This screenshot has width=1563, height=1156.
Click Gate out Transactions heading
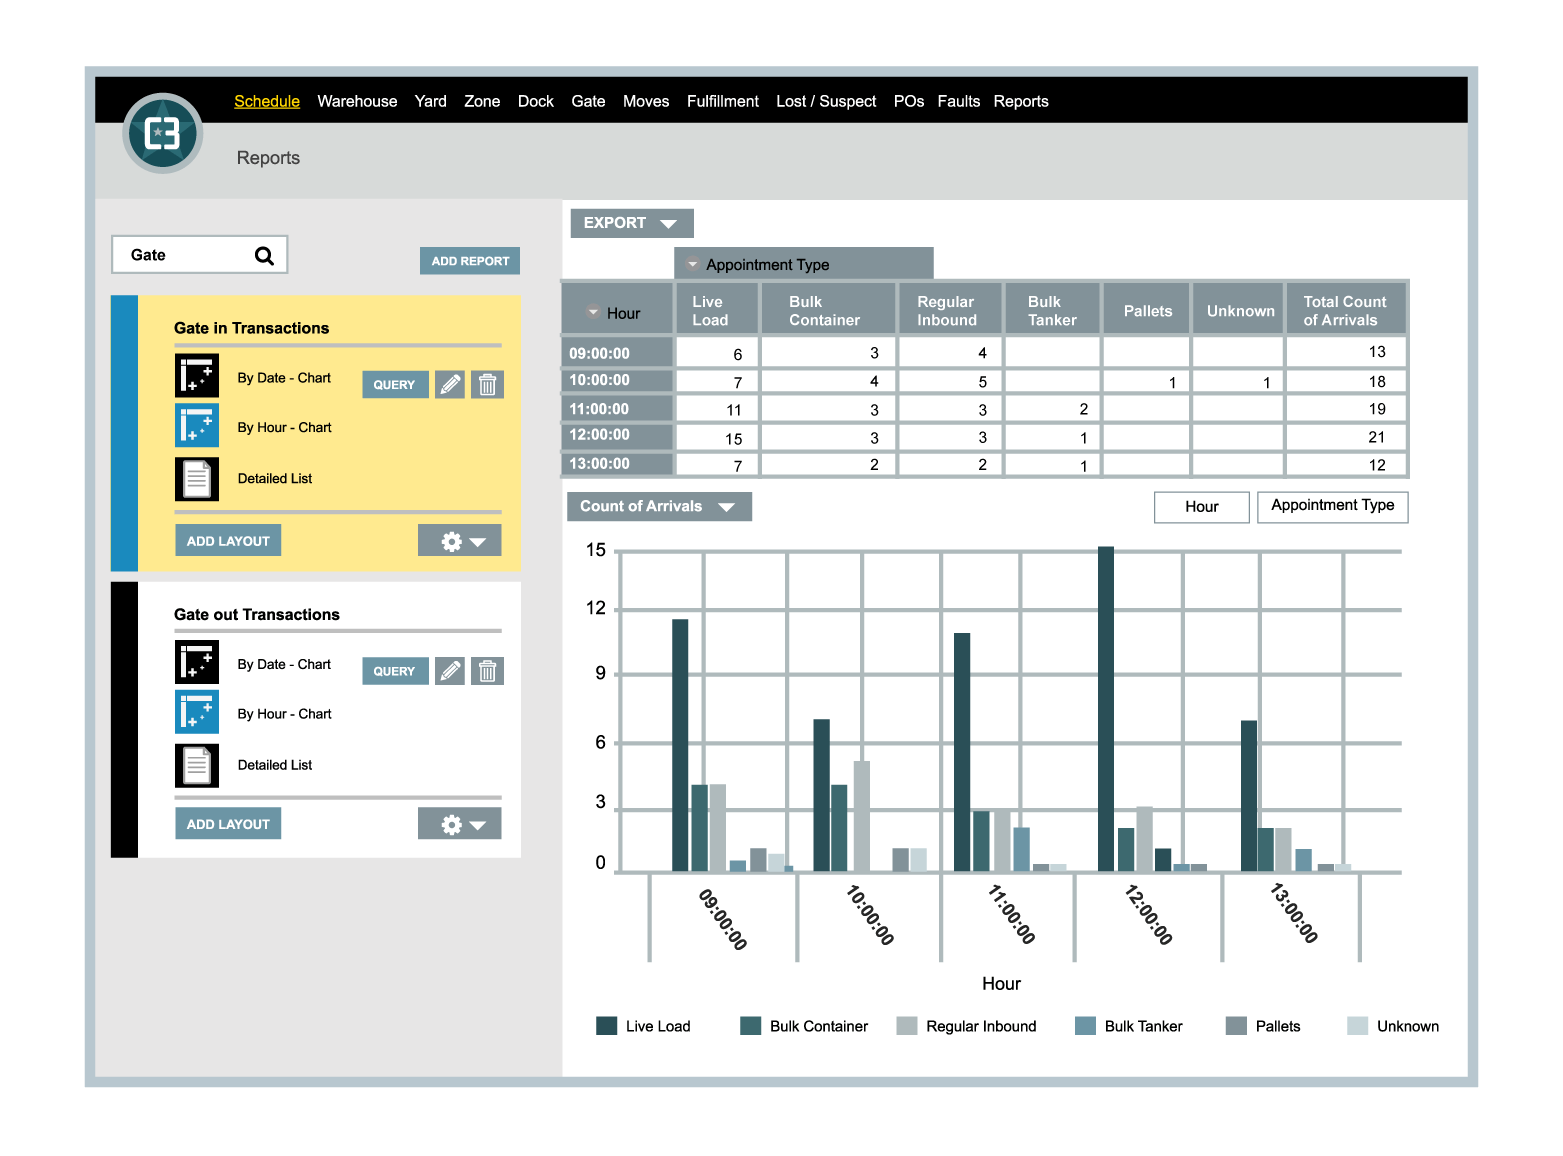point(257,615)
